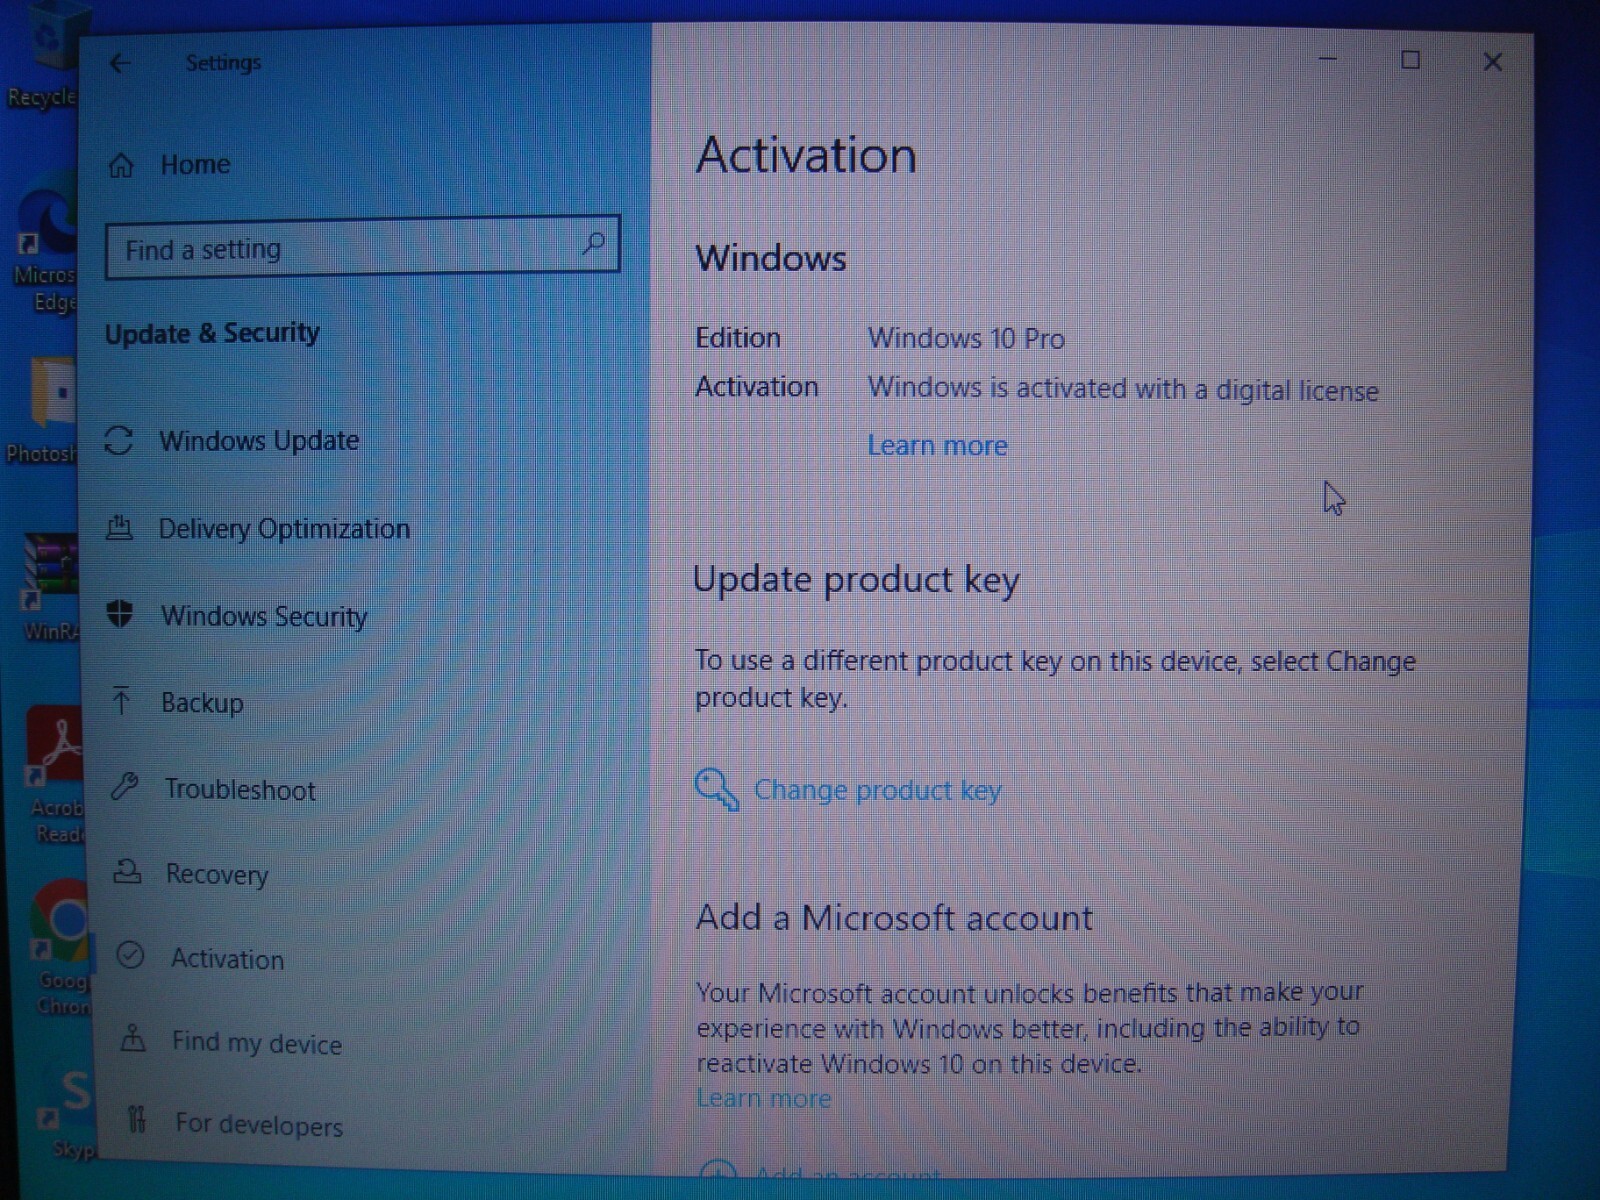Select the Backup arrow icon
This screenshot has height=1200, width=1600.
122,700
